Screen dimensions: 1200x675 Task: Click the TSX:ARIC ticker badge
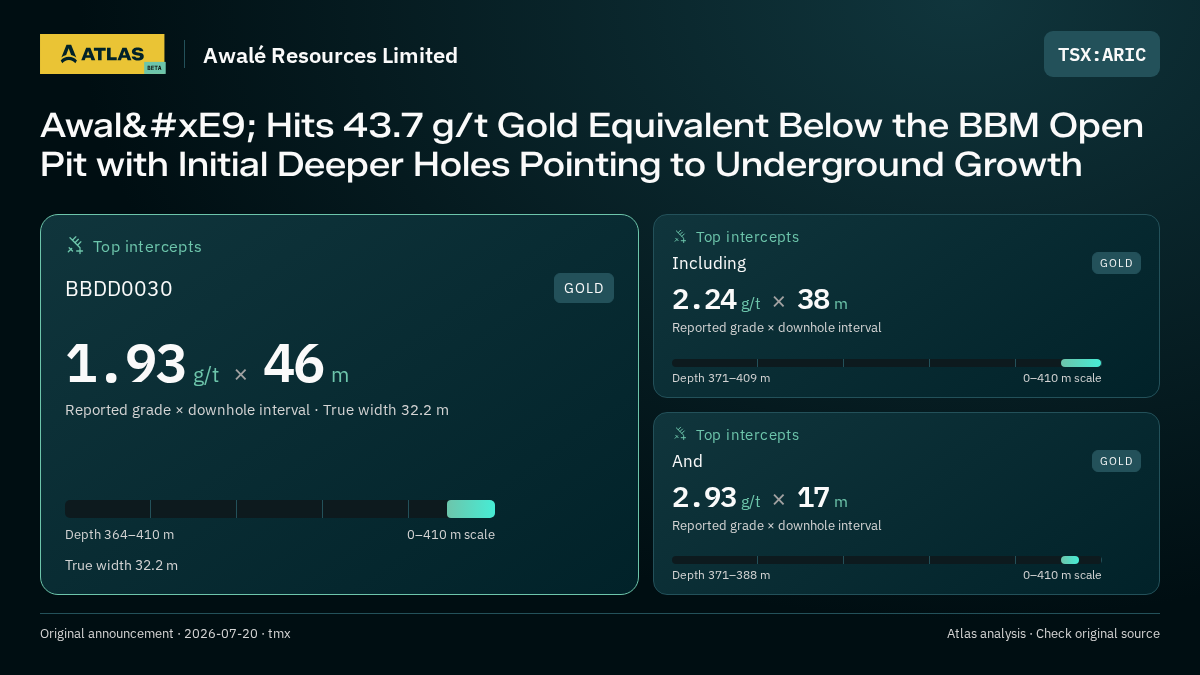pos(1102,54)
